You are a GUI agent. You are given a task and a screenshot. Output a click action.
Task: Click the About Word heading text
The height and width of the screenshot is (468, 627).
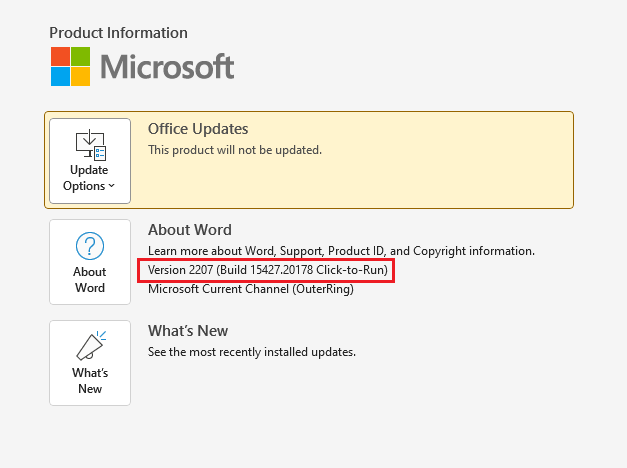click(x=190, y=230)
